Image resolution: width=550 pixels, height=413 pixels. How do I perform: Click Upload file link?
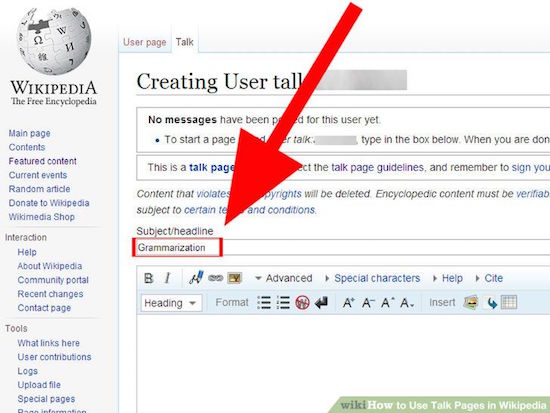pos(39,385)
